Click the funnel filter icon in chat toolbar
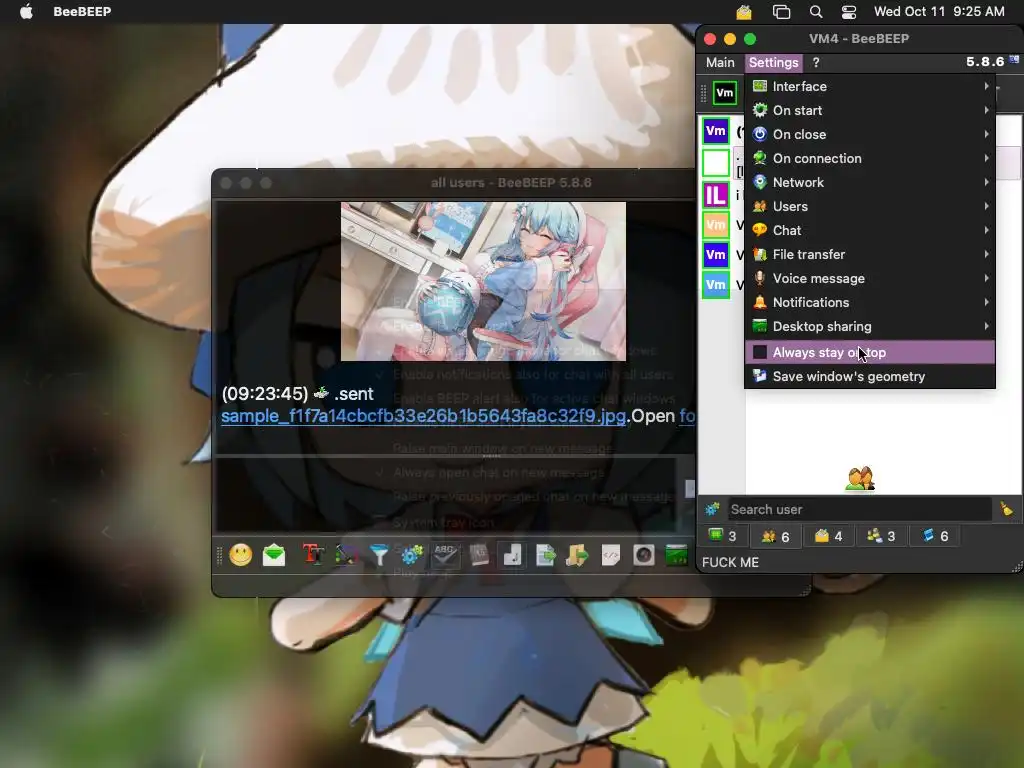The height and width of the screenshot is (768, 1024). click(x=379, y=555)
